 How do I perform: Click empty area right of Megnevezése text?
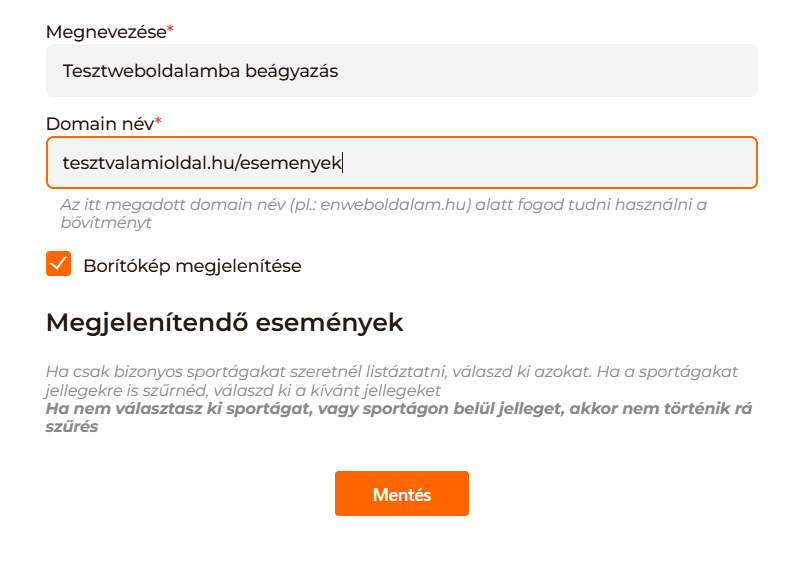550,71
